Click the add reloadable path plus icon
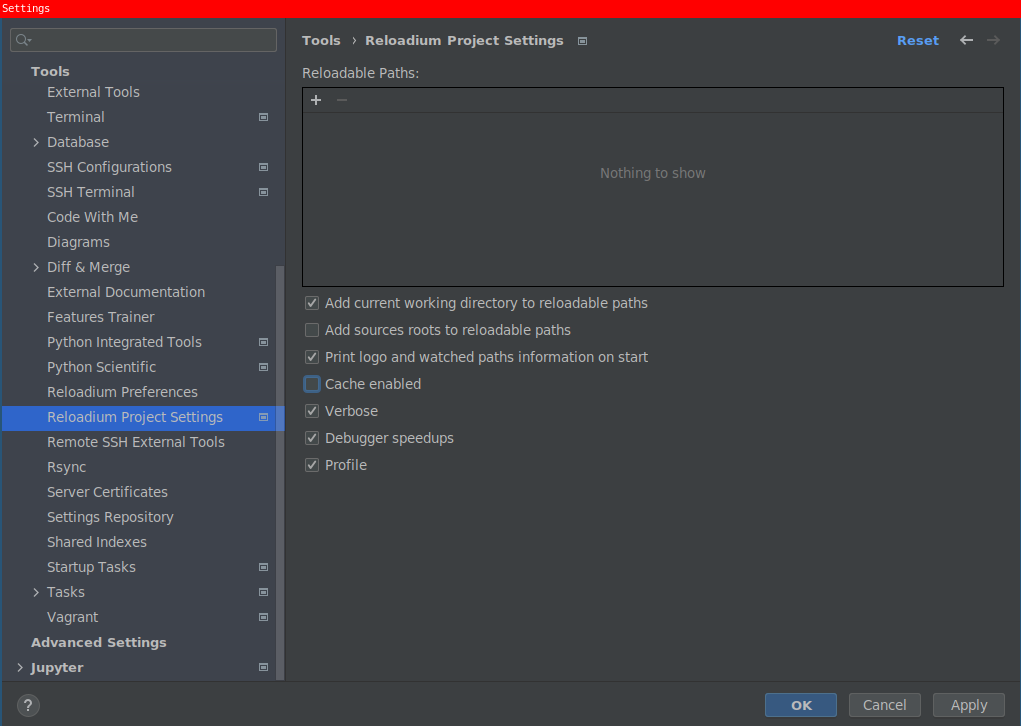This screenshot has width=1021, height=726. click(316, 100)
